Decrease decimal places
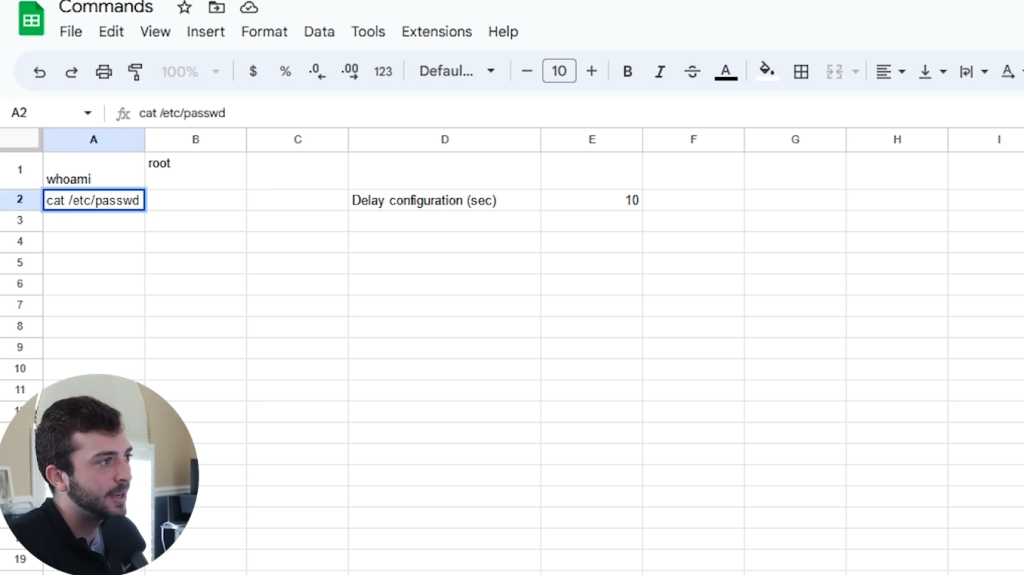 317,71
